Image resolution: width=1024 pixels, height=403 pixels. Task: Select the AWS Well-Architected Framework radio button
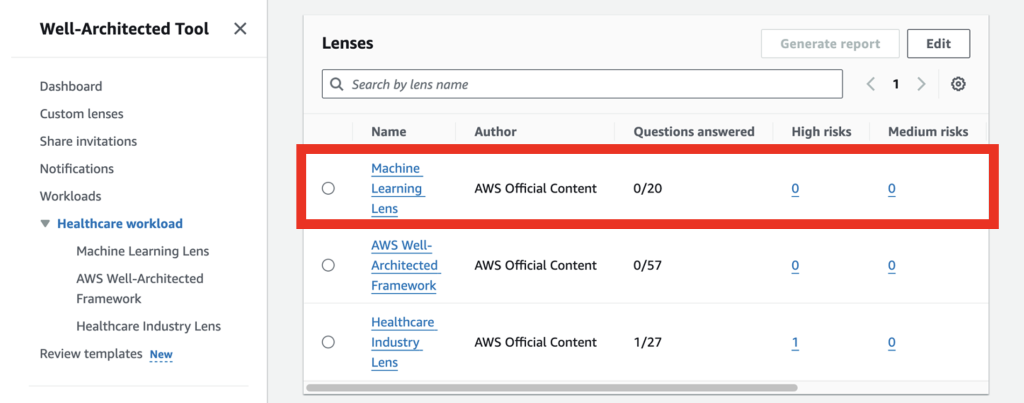tap(328, 265)
